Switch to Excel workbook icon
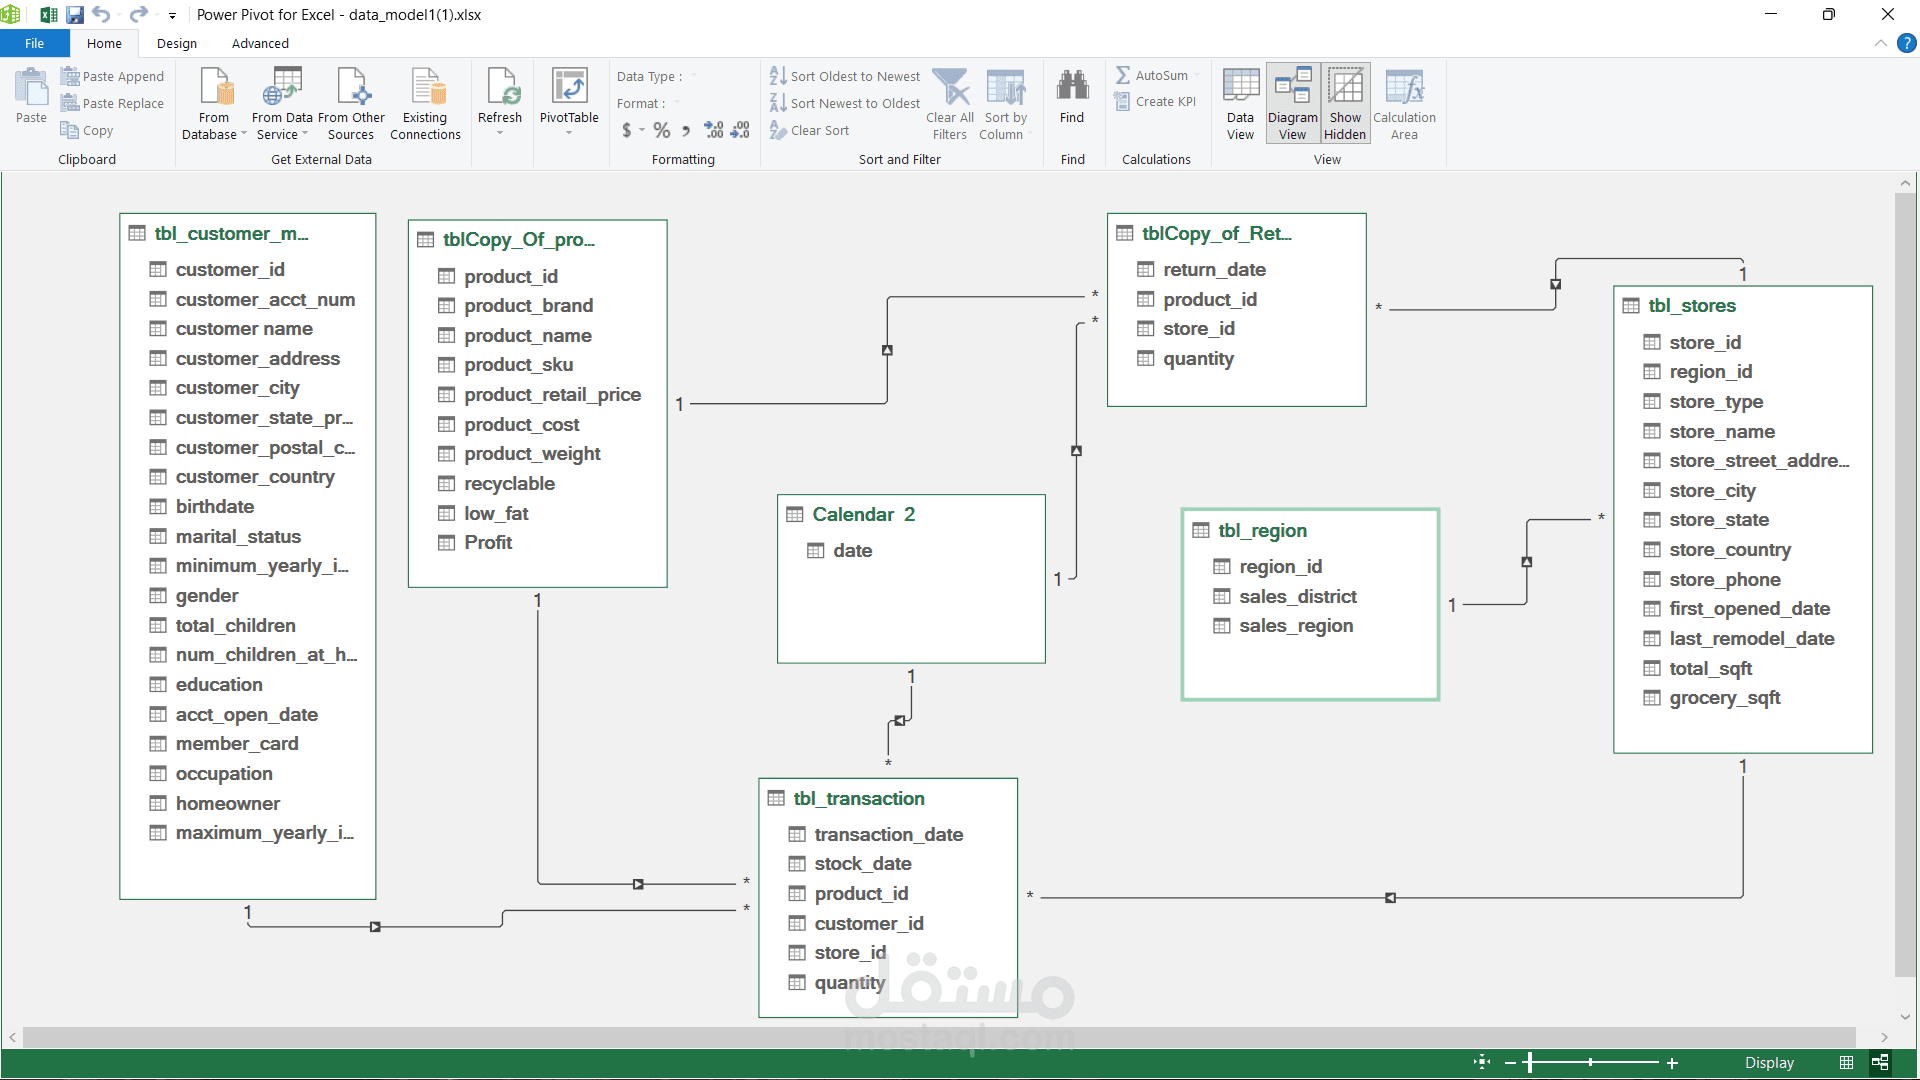Image resolution: width=1920 pixels, height=1080 pixels. [48, 14]
